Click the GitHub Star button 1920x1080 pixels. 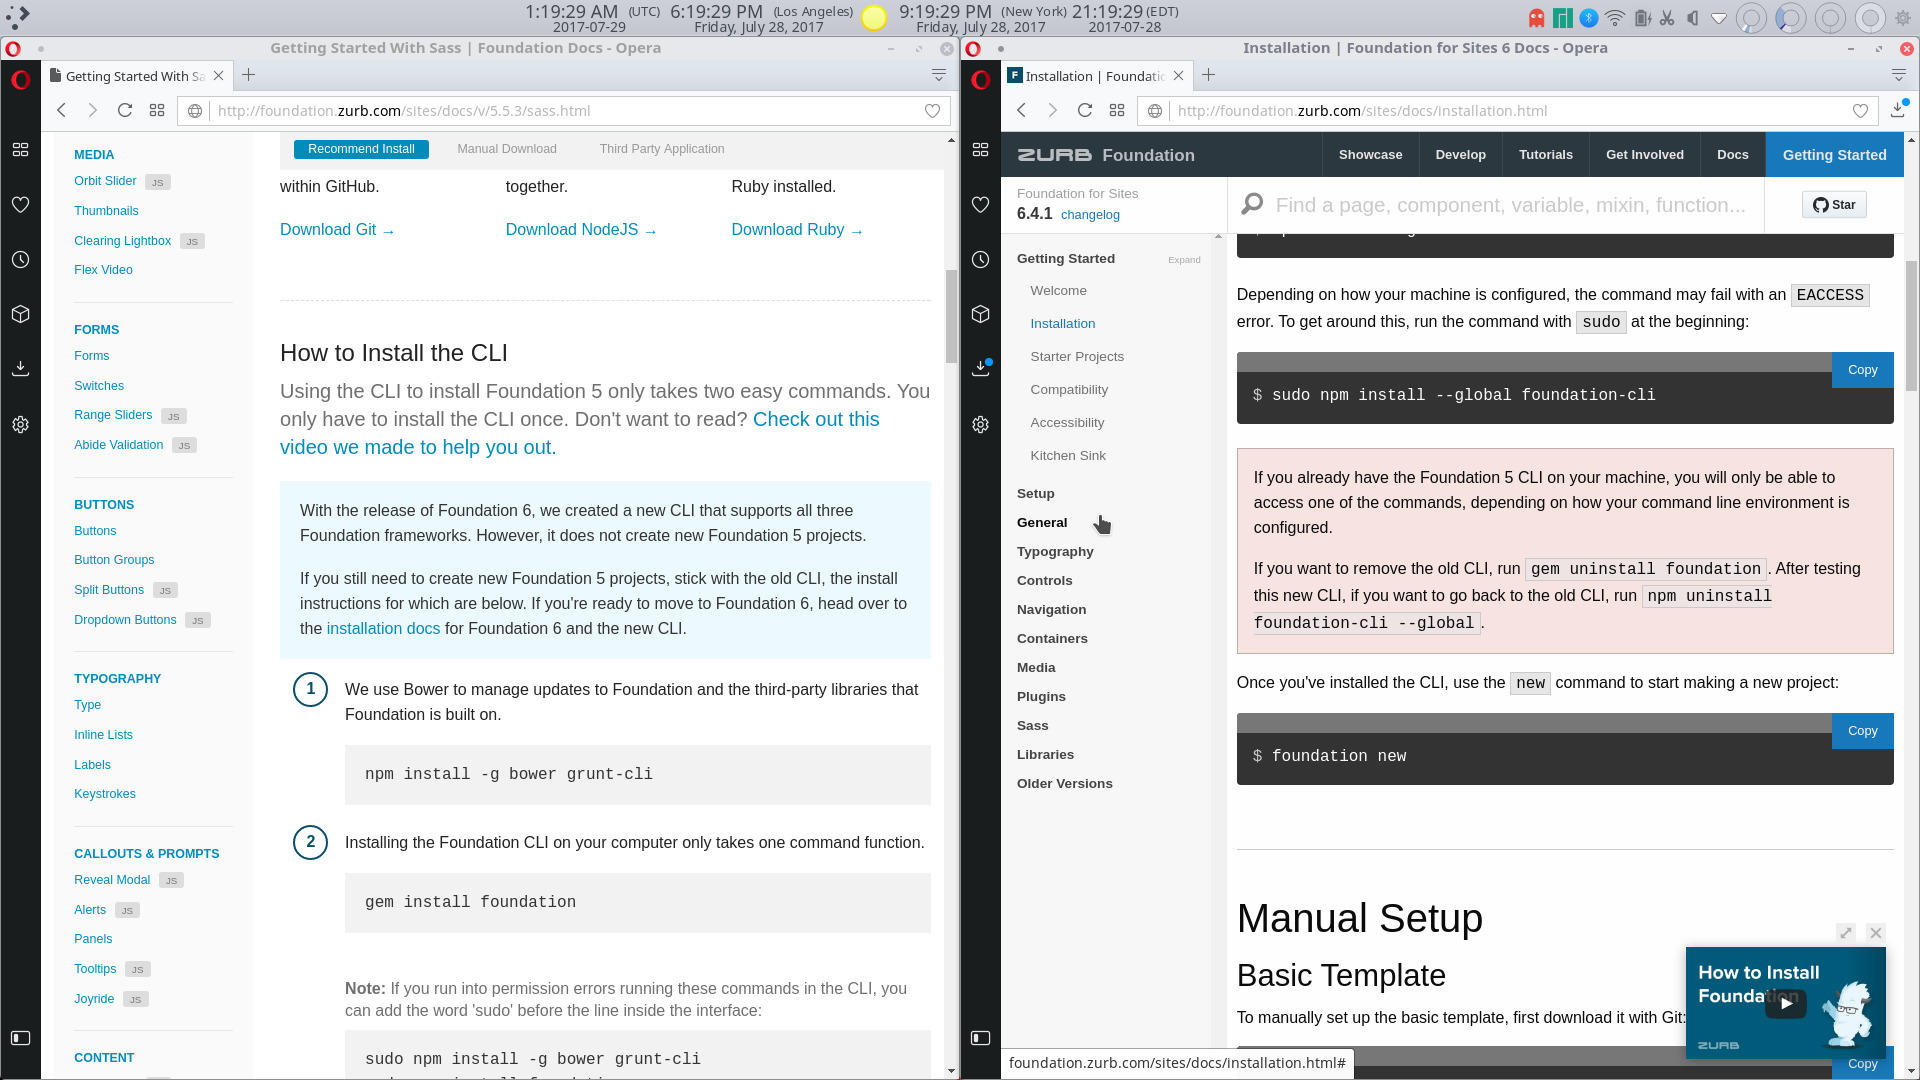[1834, 205]
